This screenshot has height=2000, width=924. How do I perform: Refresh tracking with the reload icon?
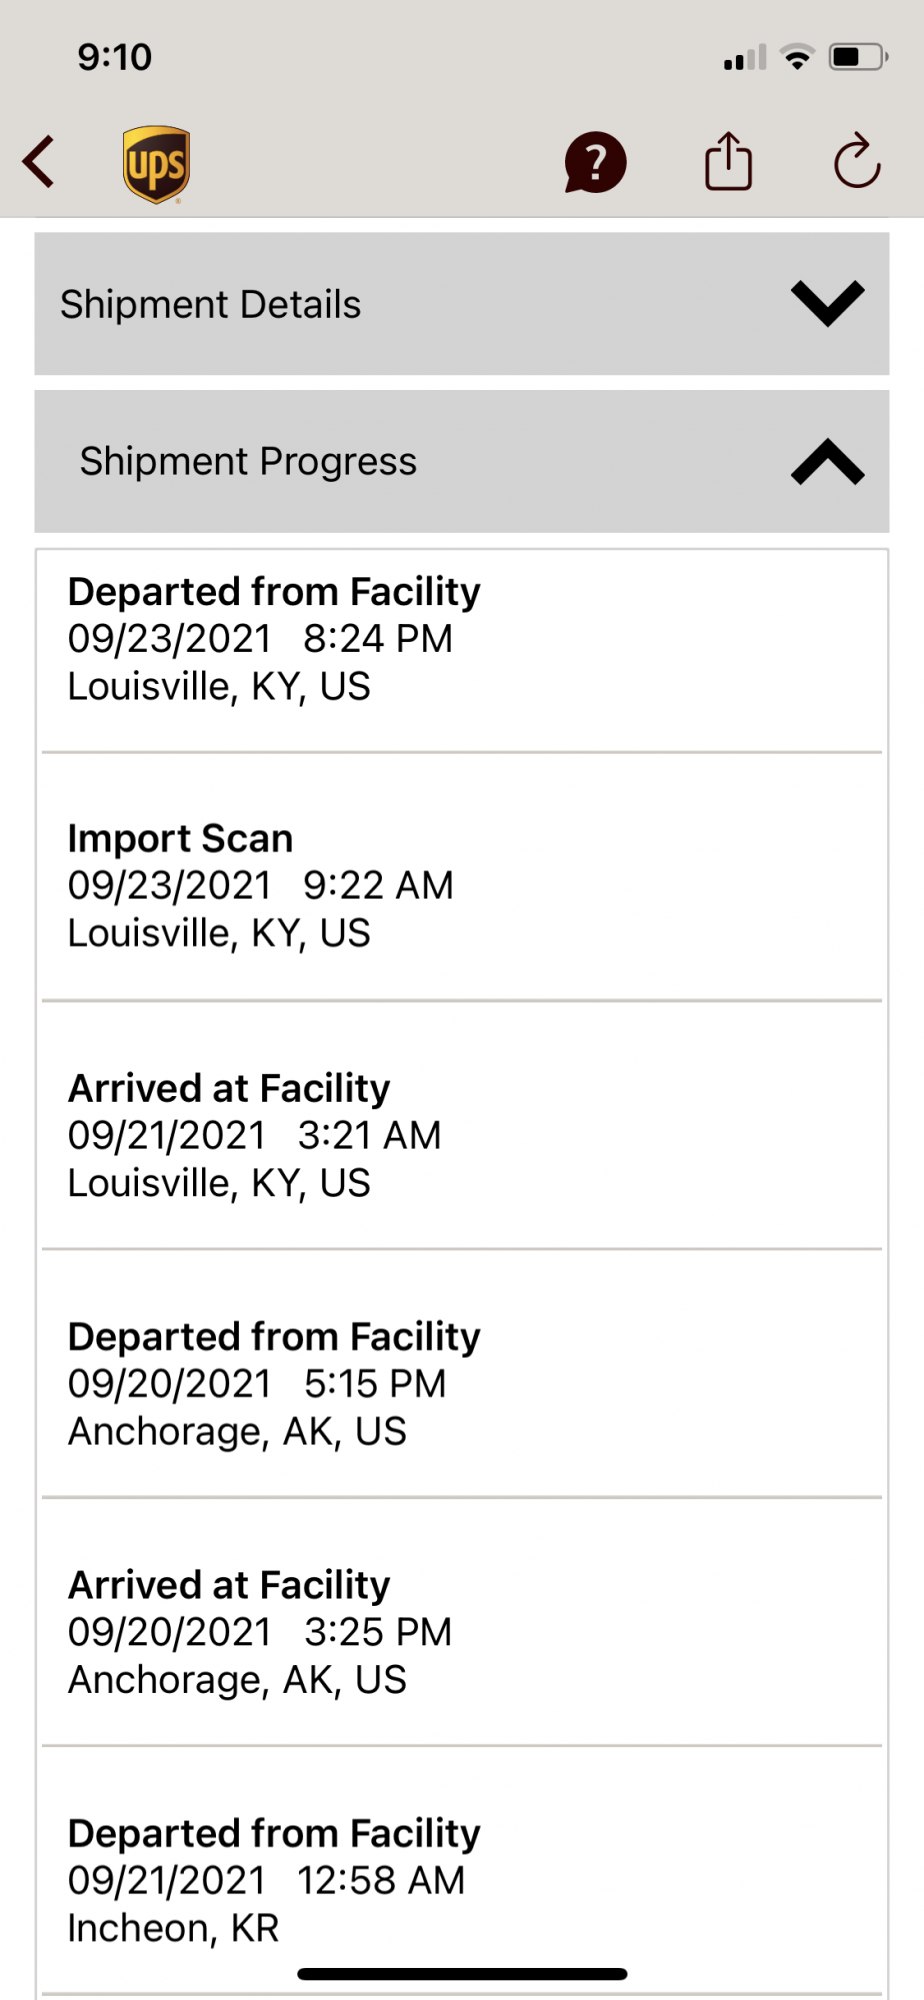(x=857, y=162)
